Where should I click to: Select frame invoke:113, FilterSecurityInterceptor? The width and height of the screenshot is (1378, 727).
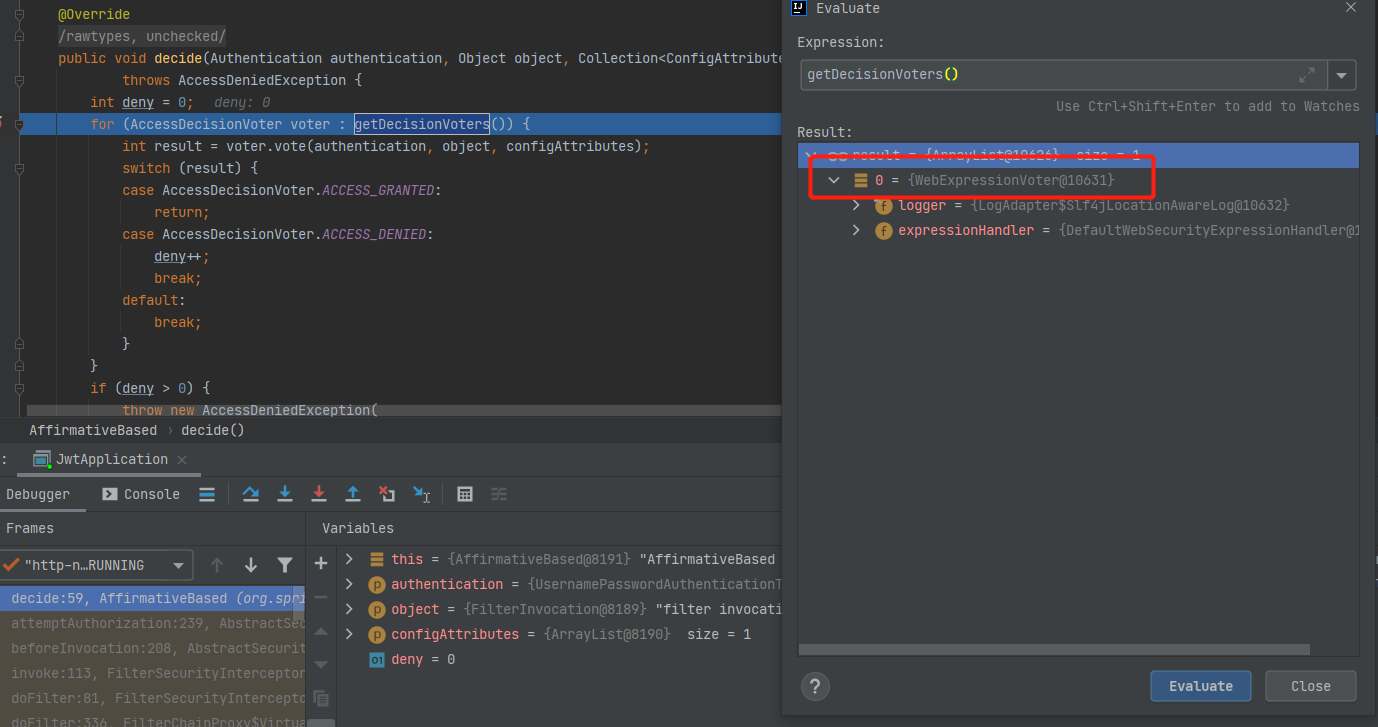point(152,673)
